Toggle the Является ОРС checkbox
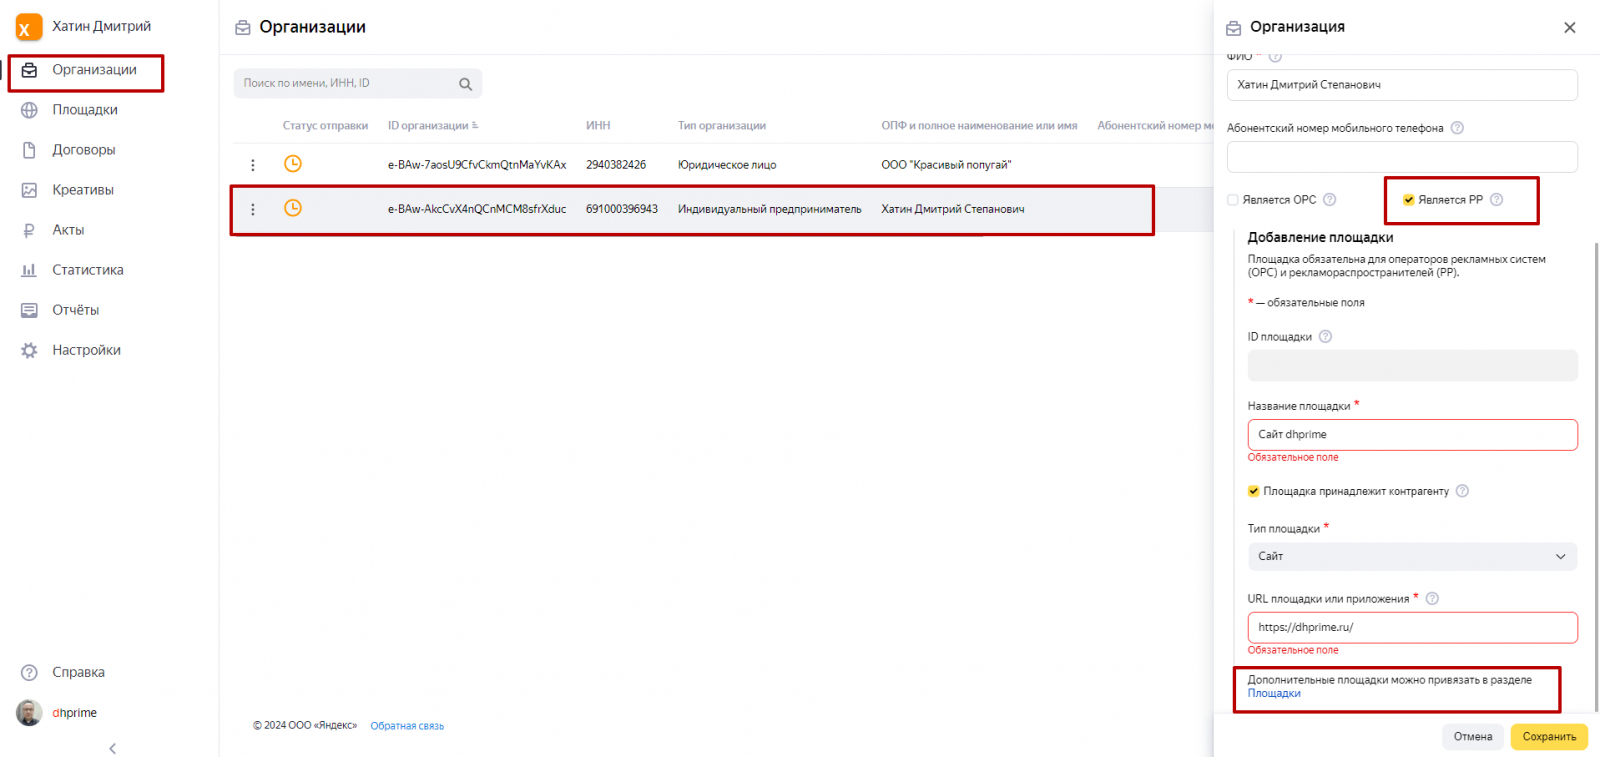This screenshot has width=1600, height=757. 1233,200
